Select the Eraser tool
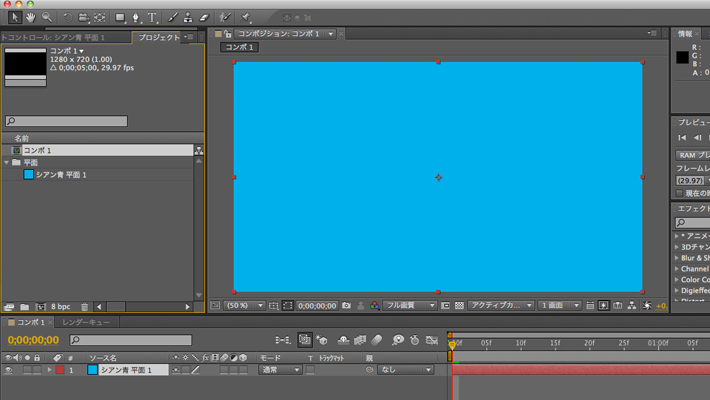Viewport: 710px width, 400px height. coord(203,17)
